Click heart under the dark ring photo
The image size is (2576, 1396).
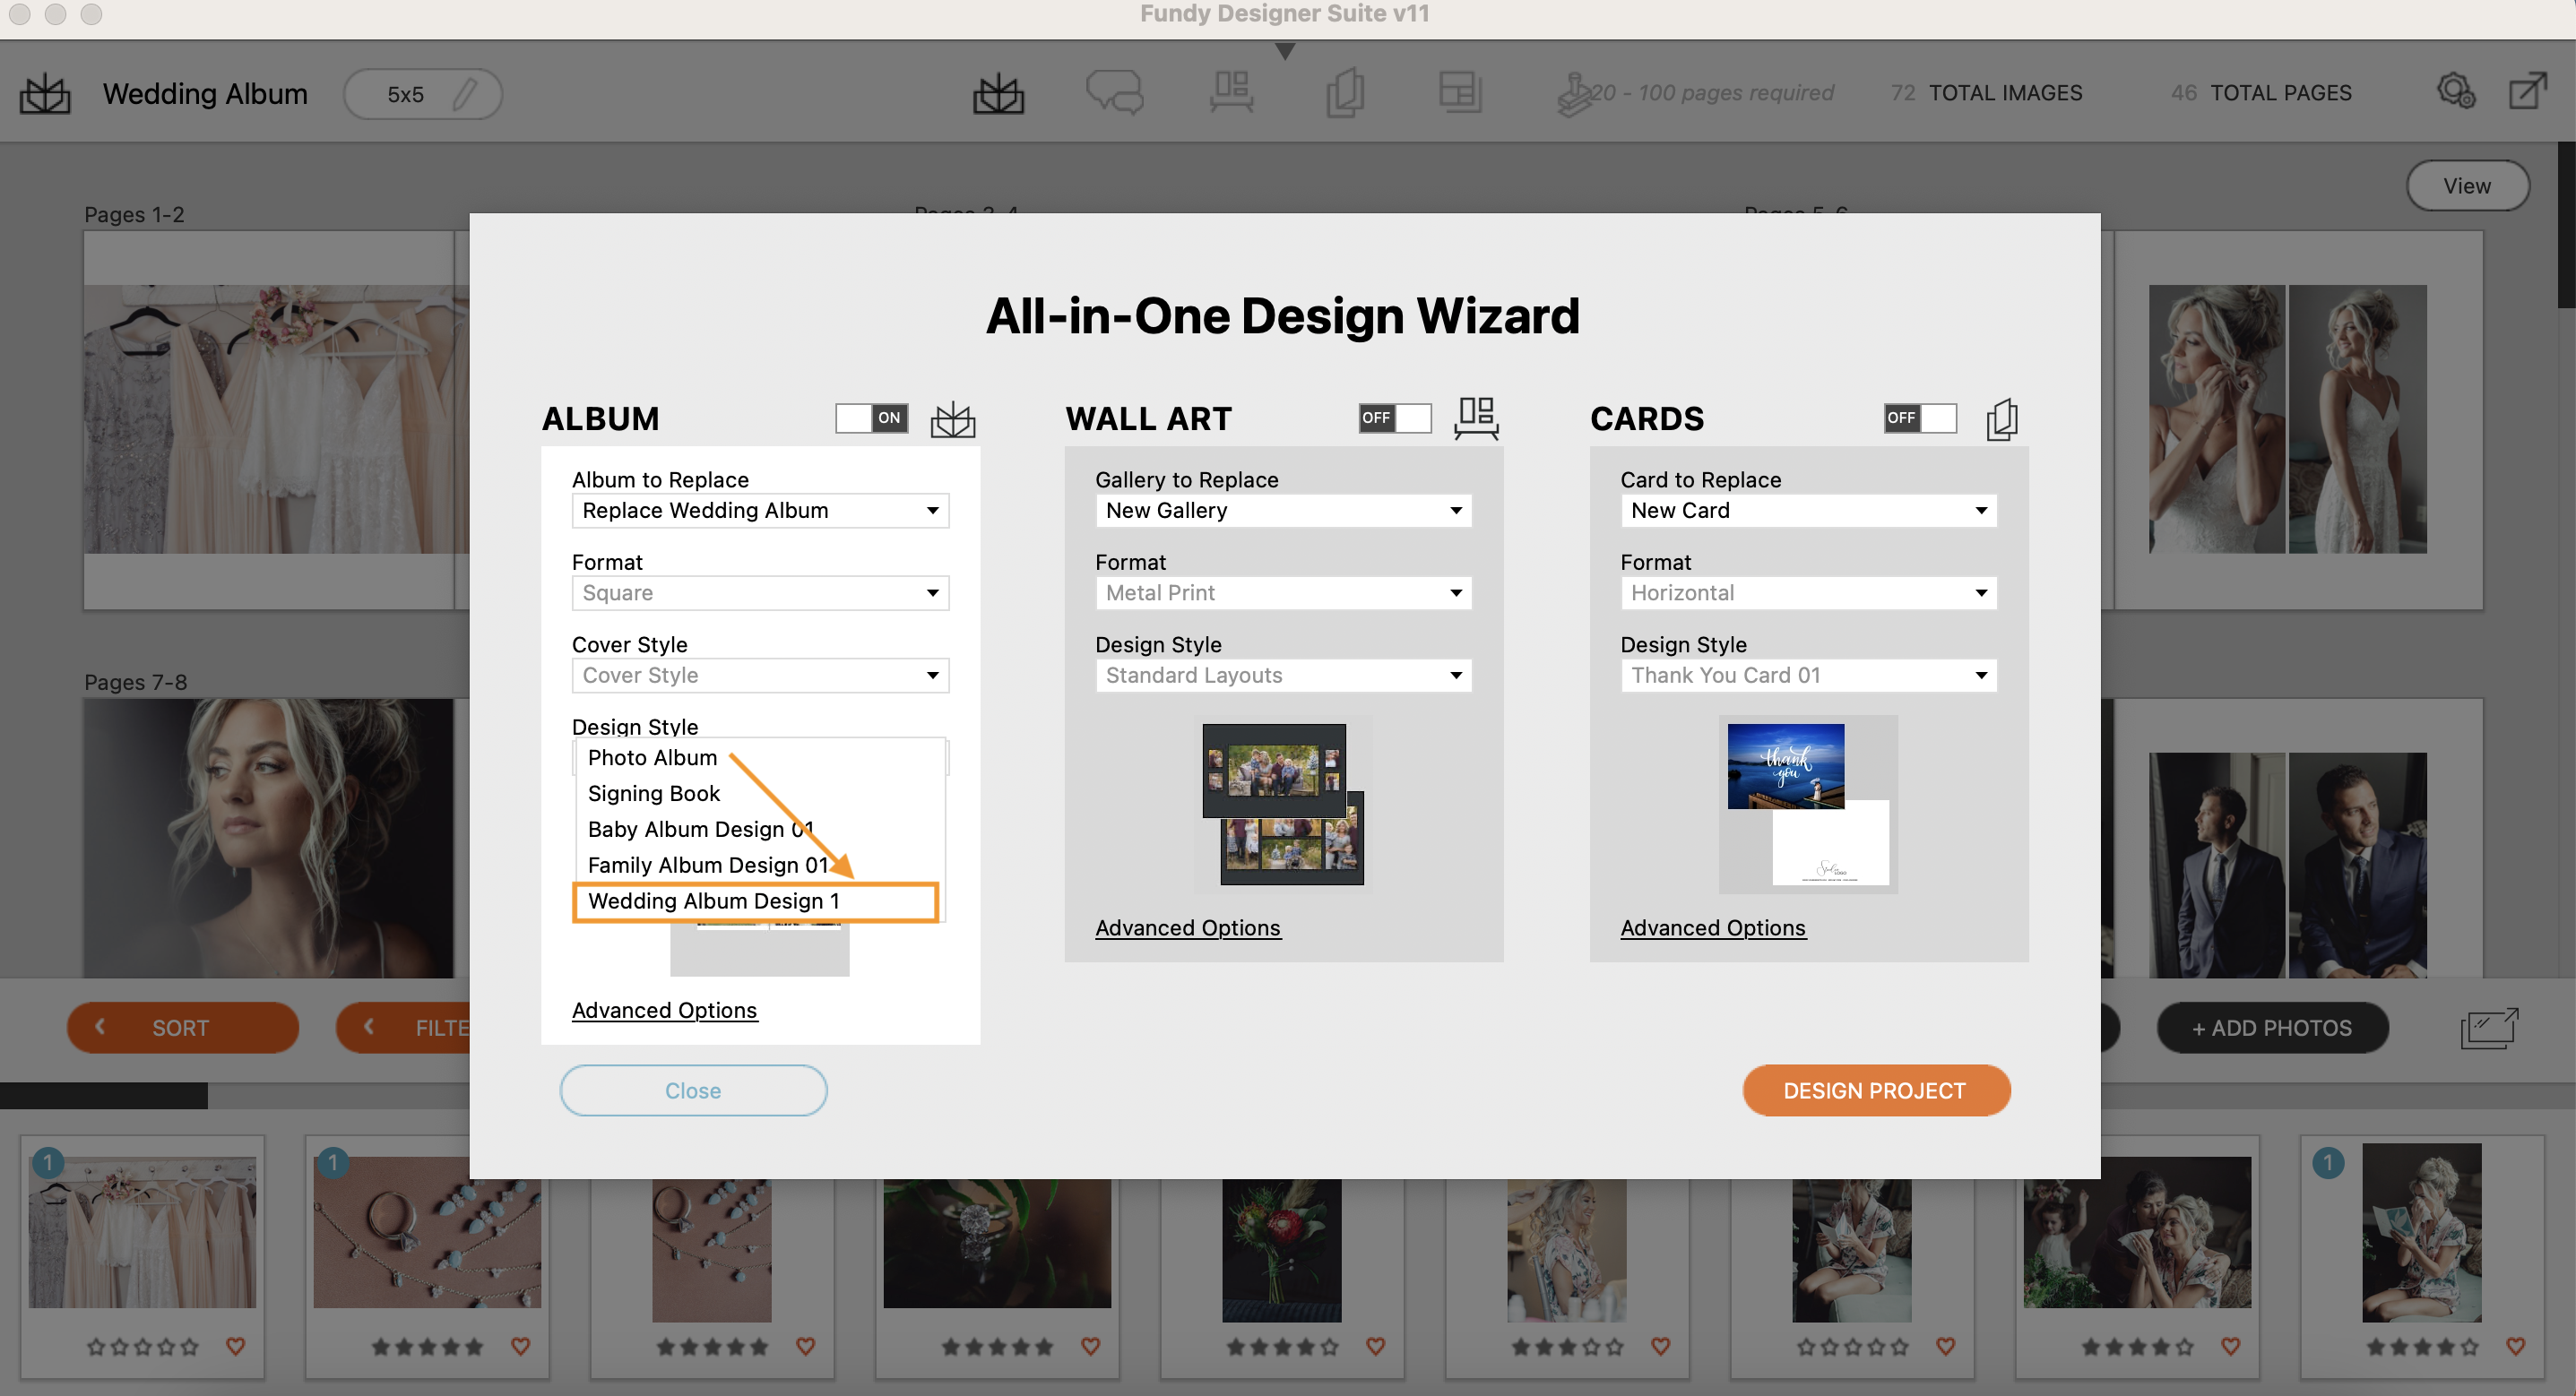pos(1090,1346)
